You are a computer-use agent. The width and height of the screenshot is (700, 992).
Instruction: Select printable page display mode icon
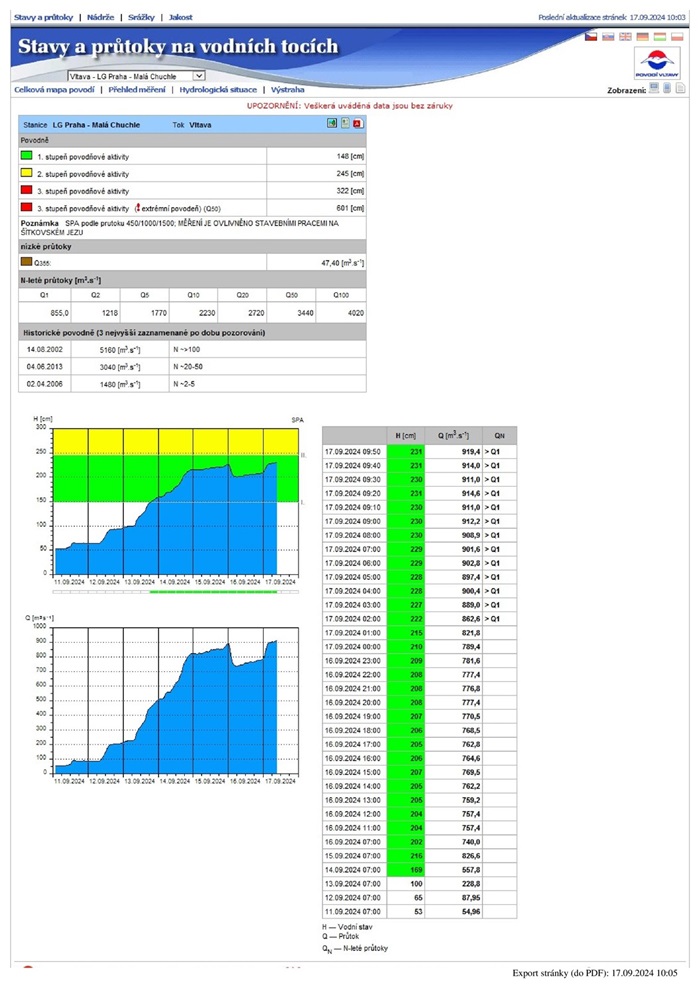point(680,89)
